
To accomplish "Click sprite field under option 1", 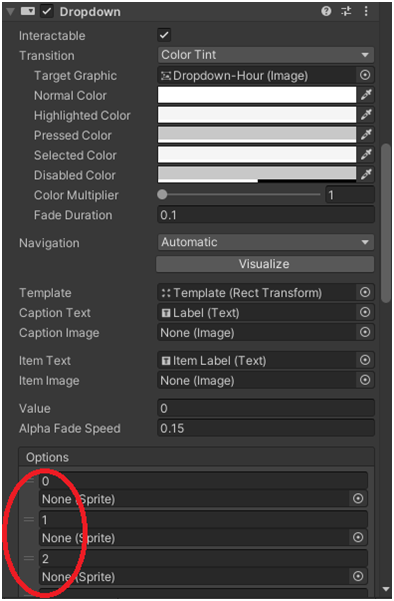I will (x=194, y=538).
